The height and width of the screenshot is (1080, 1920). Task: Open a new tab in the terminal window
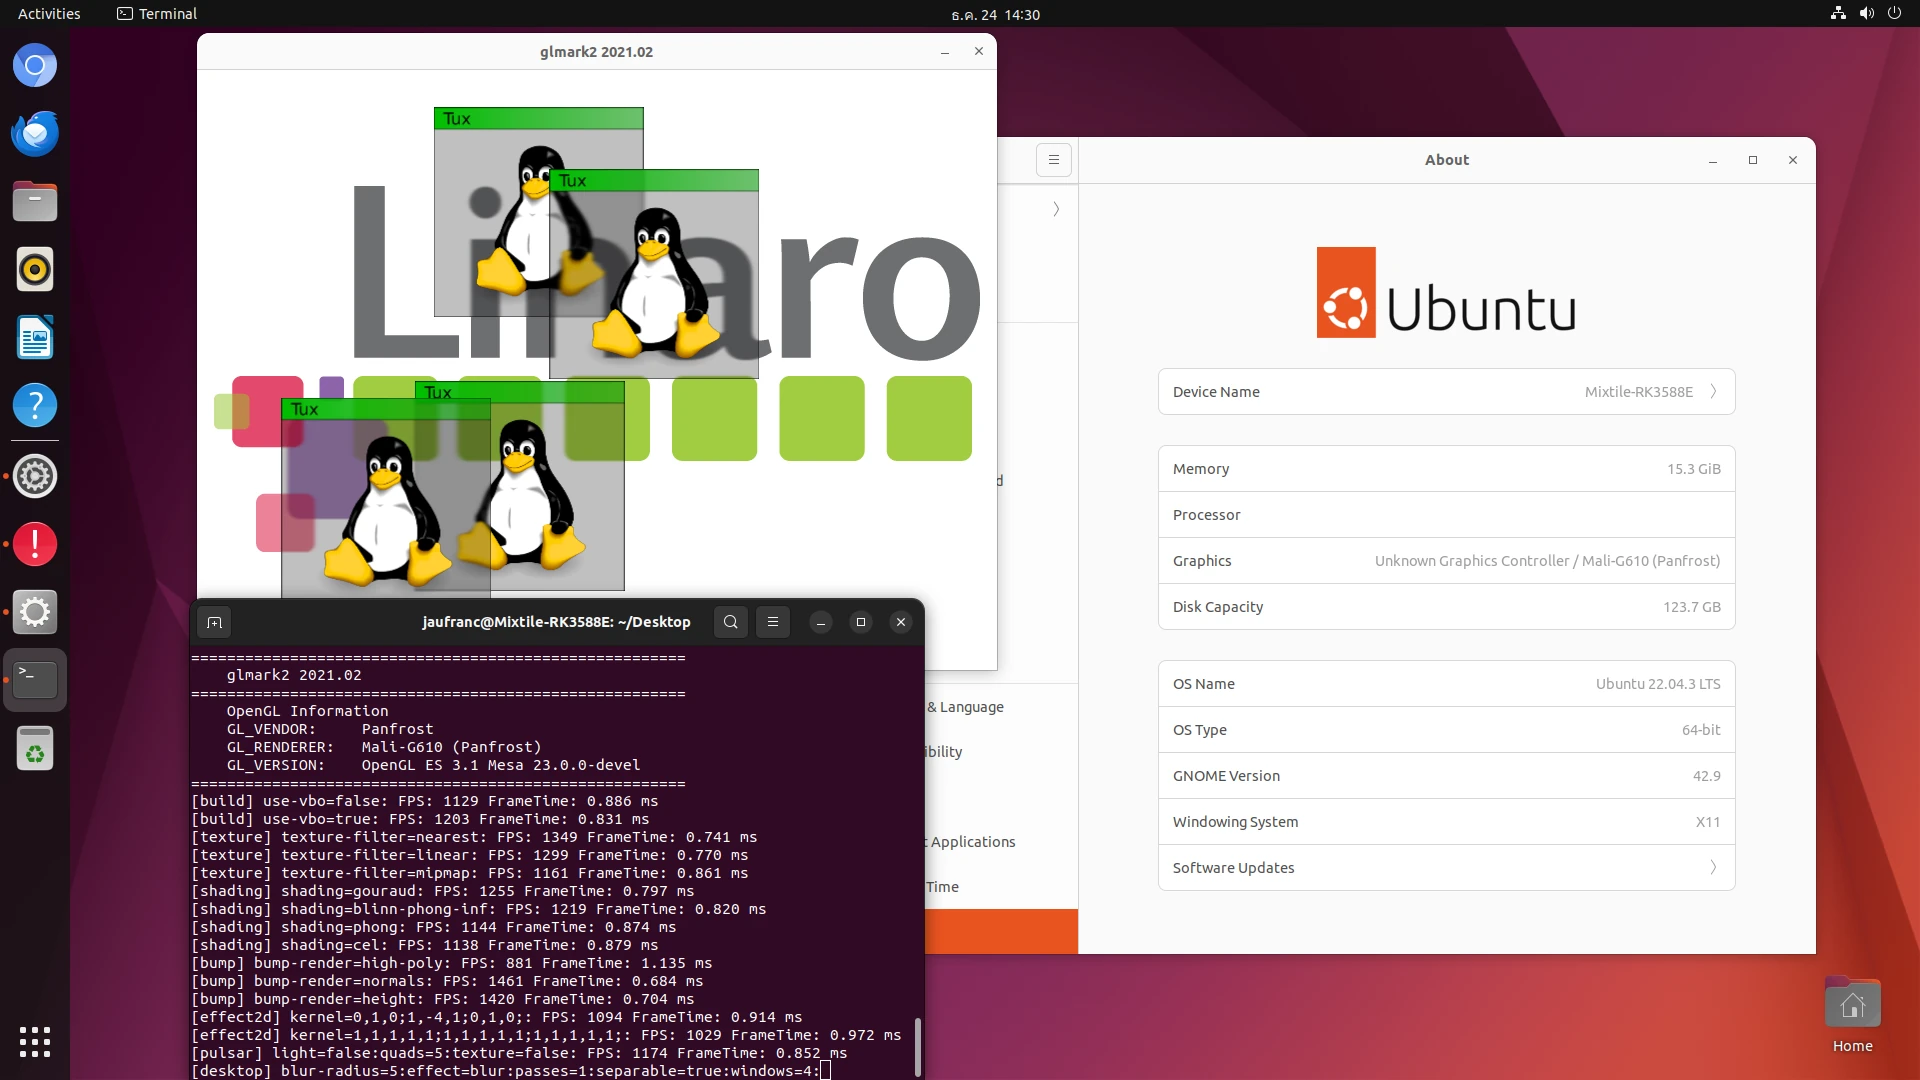coord(214,622)
